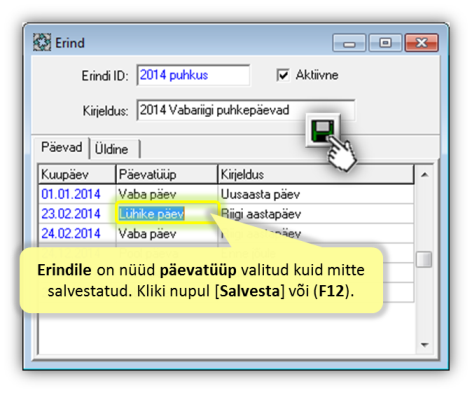Open Vaba päev type for 24.02.2014
Screen dimensions: 472x393
click(167, 233)
